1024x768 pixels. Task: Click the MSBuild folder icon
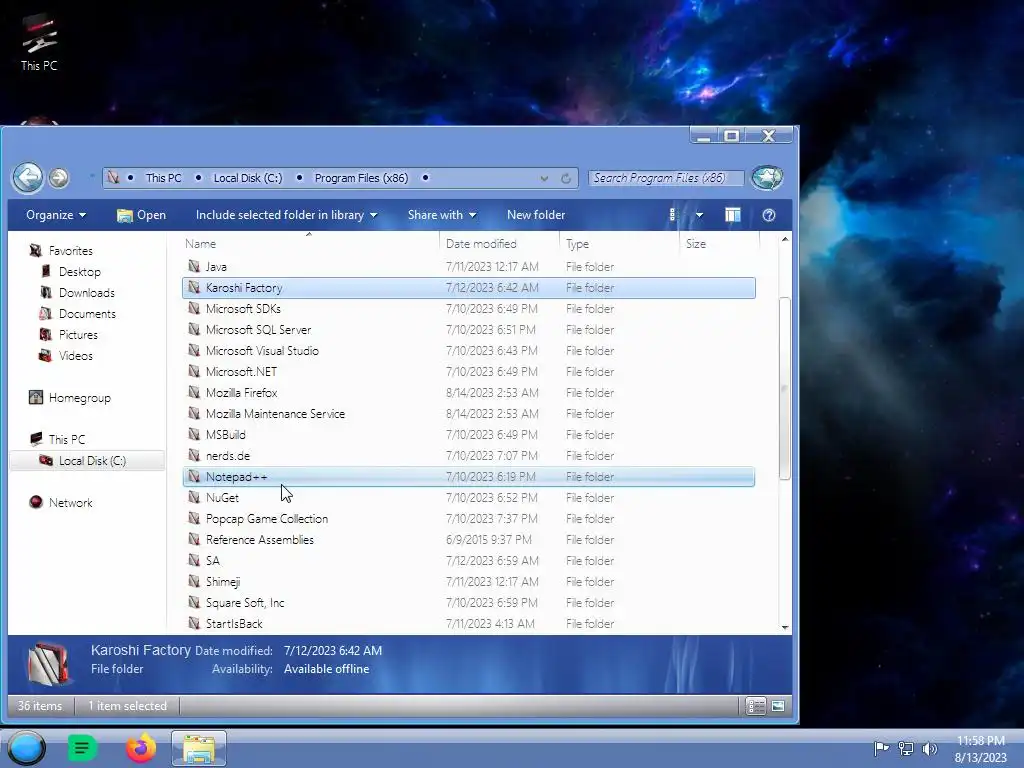pos(194,434)
